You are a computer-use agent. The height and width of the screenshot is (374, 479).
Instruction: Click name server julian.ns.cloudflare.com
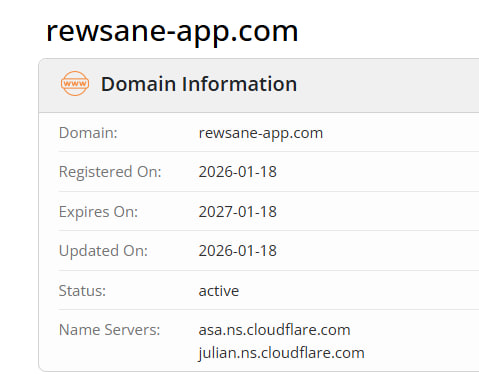281,353
